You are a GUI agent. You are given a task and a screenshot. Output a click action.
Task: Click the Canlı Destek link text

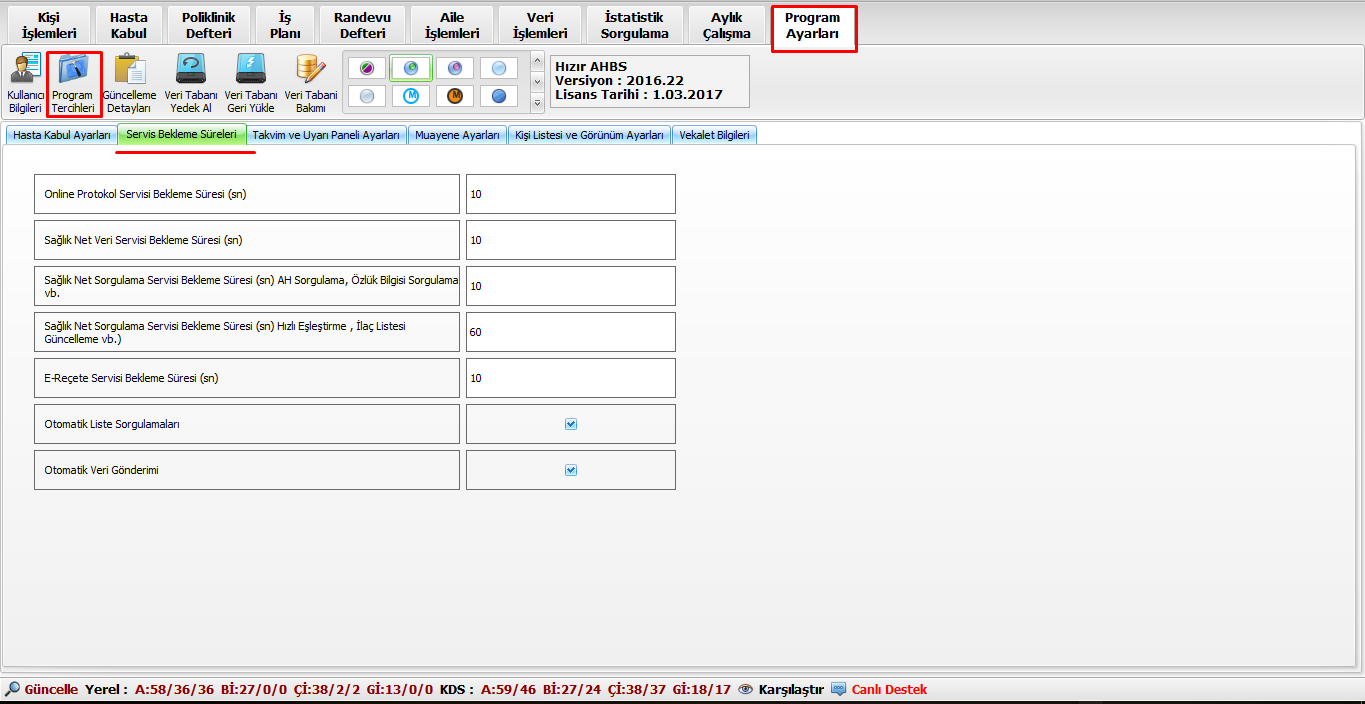[889, 689]
